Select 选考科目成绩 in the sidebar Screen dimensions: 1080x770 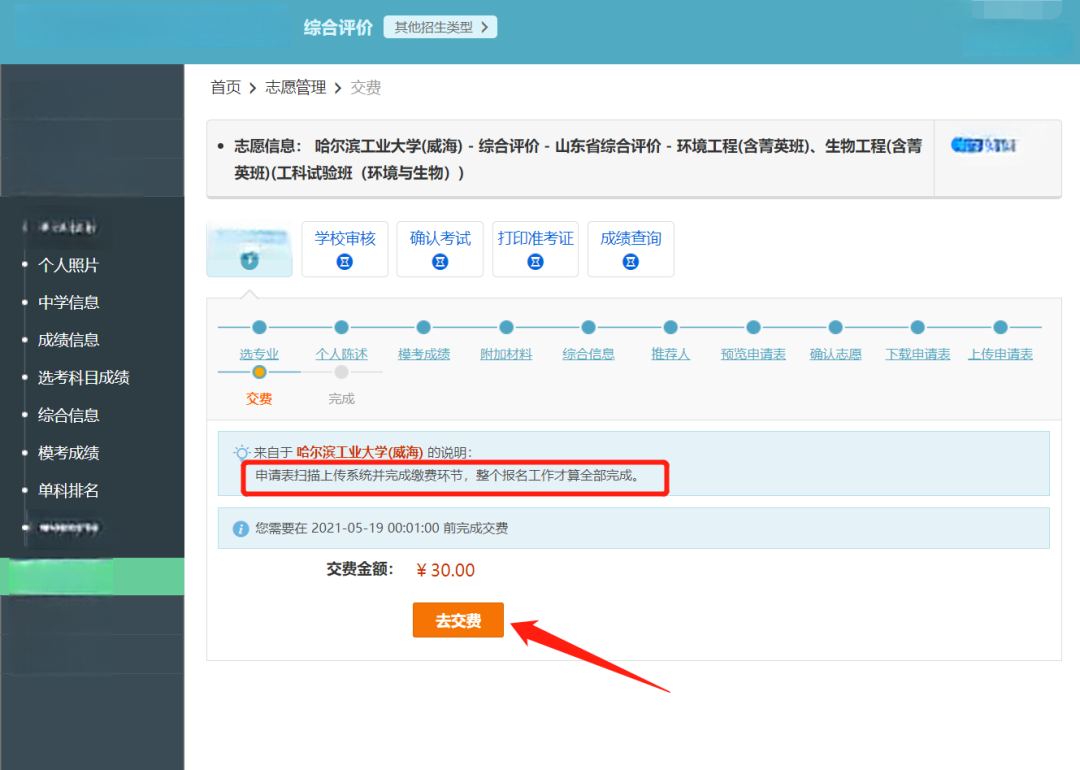[83, 377]
